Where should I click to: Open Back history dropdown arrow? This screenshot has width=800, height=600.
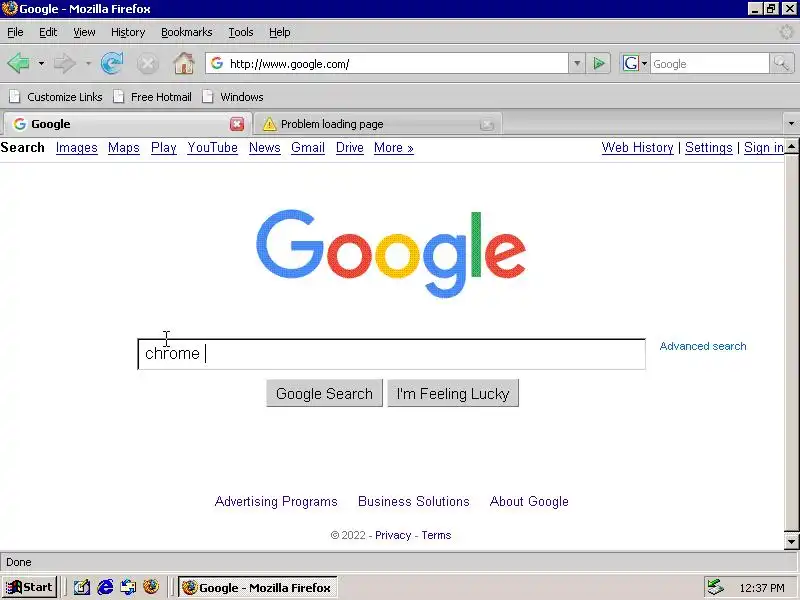click(x=41, y=64)
